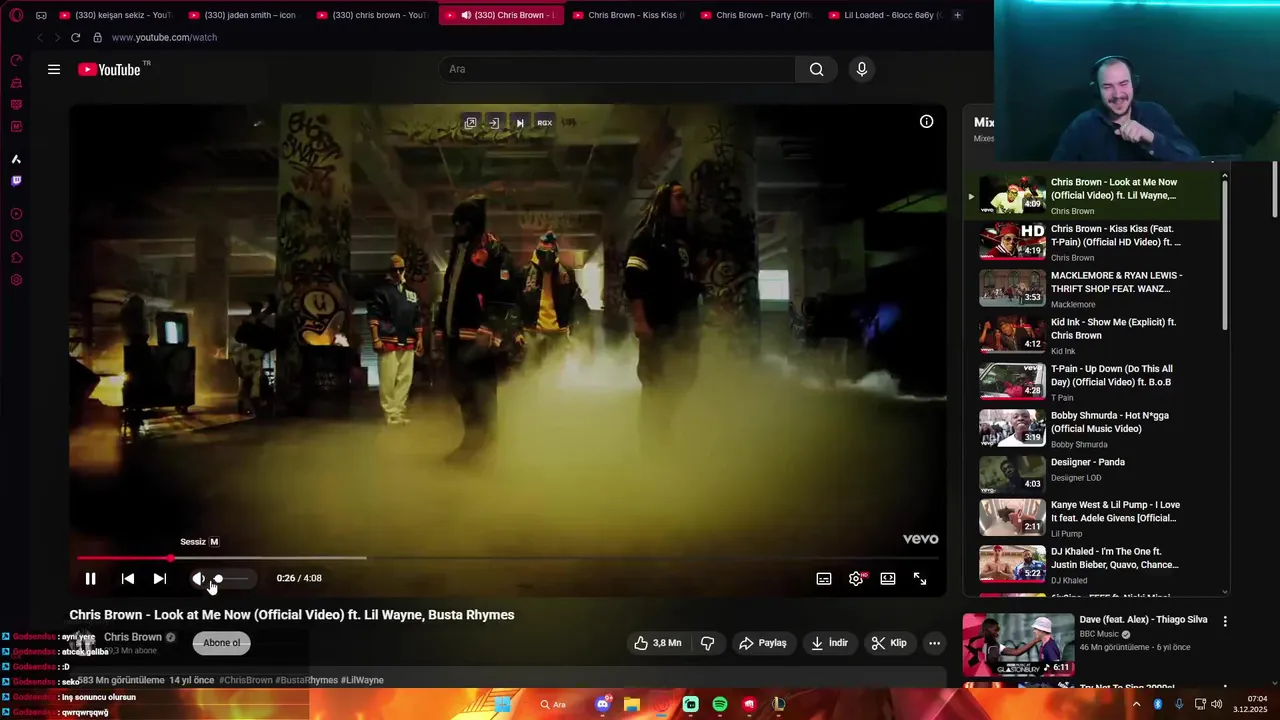The height and width of the screenshot is (720, 1280).
Task: Toggle subtitles/closed captions button
Action: pyautogui.click(x=824, y=578)
